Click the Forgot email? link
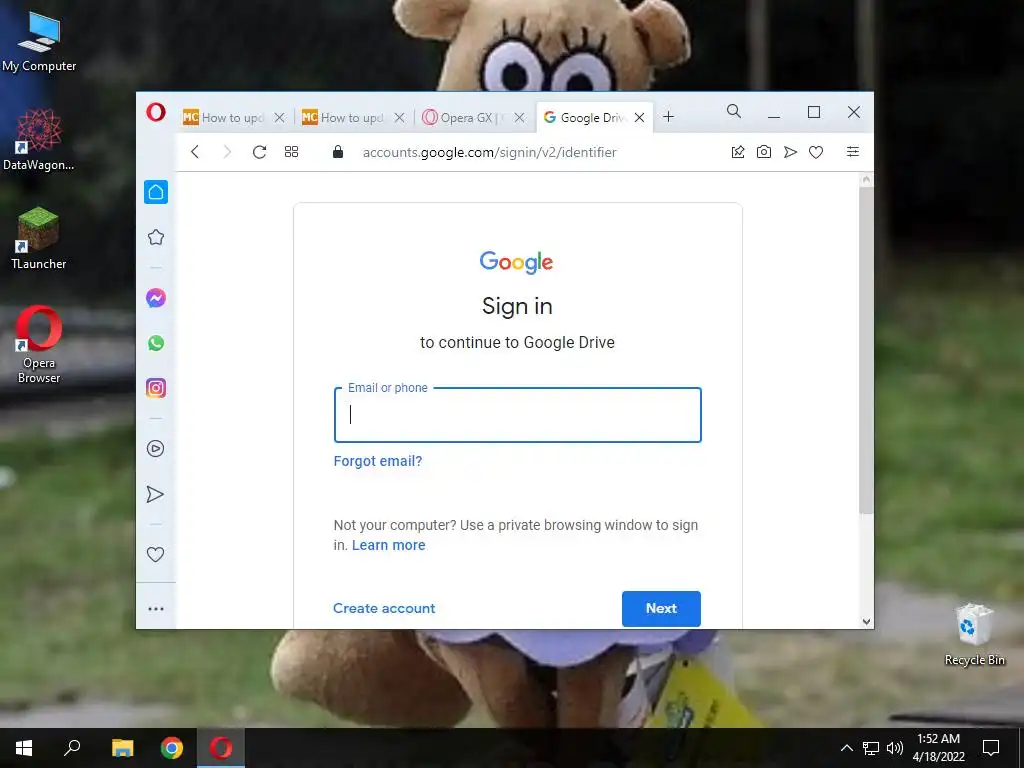 pos(378,461)
